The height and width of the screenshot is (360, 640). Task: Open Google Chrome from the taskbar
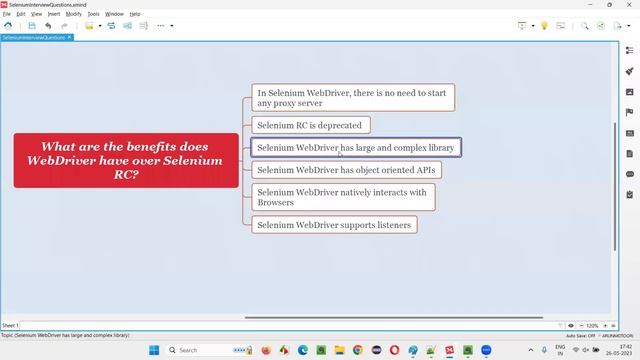pyautogui.click(x=358, y=350)
